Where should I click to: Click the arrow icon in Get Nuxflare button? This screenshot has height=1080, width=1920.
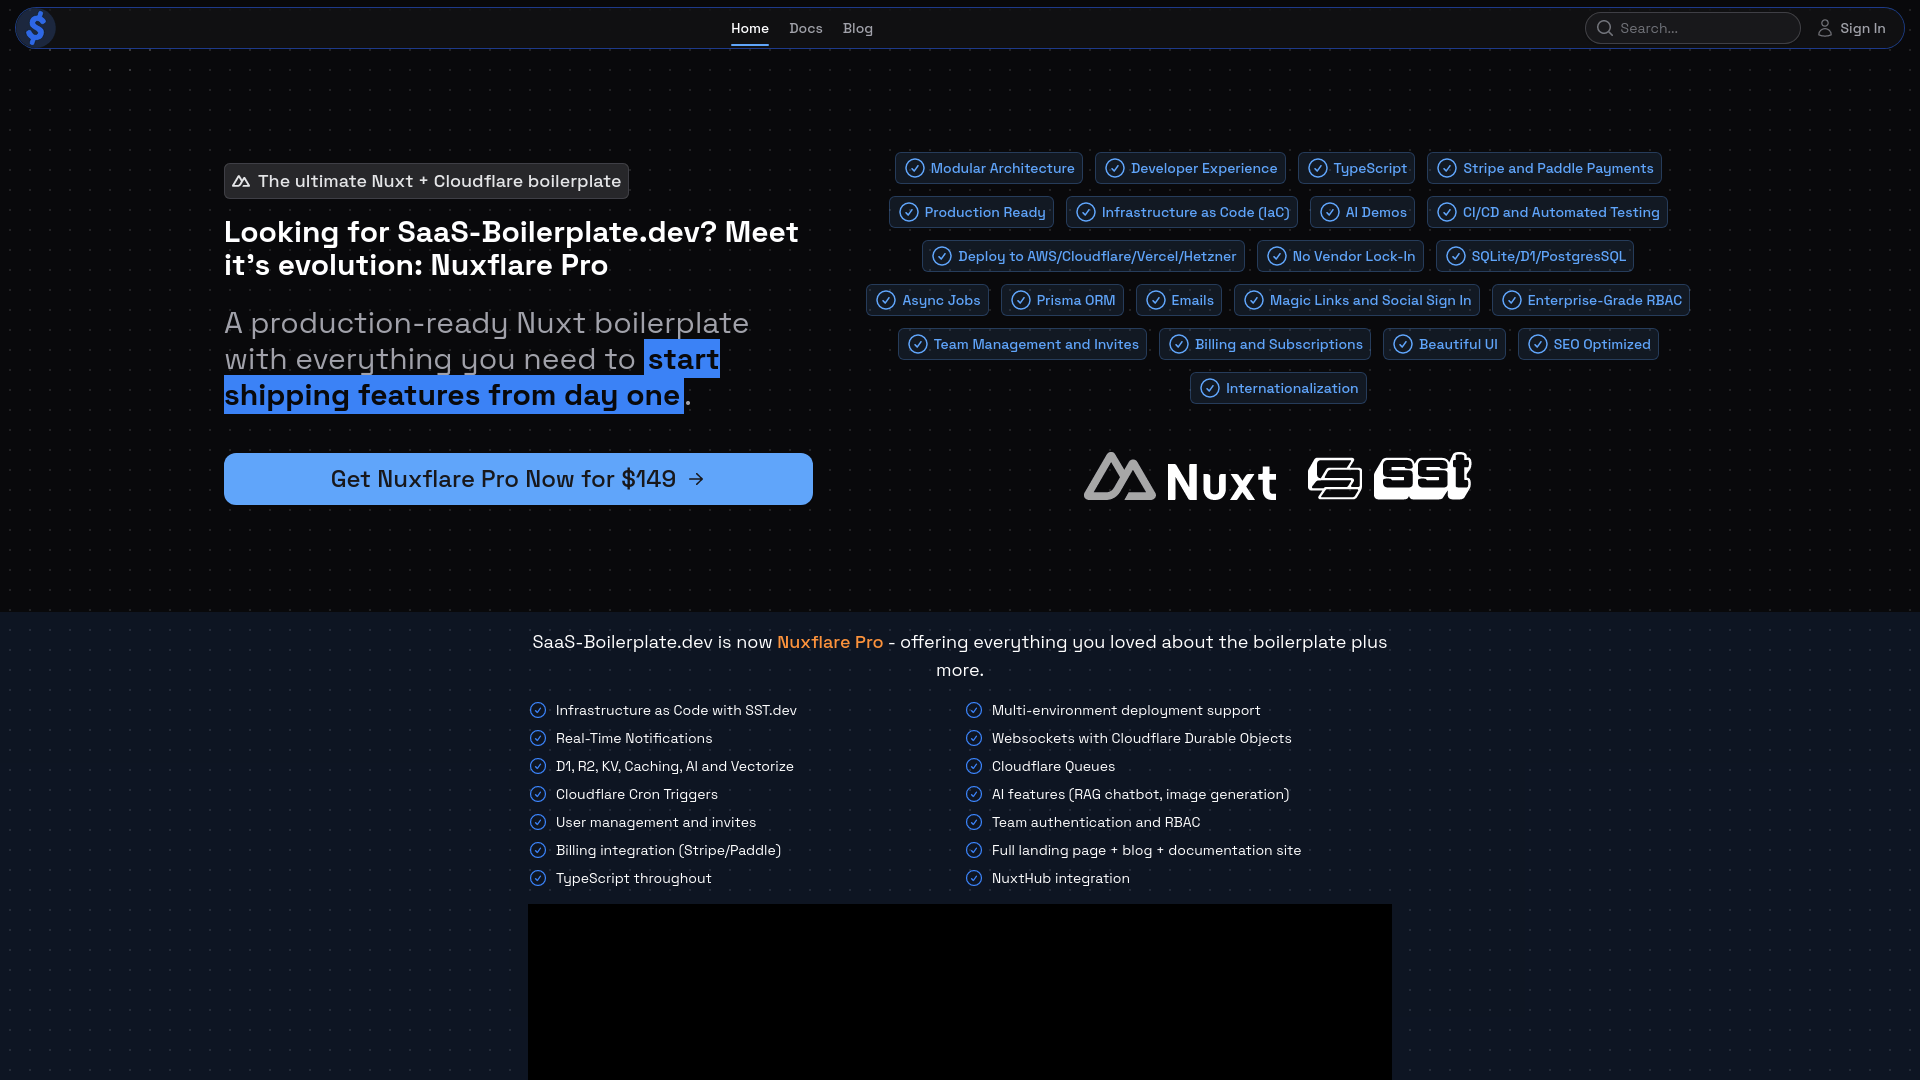coord(697,479)
